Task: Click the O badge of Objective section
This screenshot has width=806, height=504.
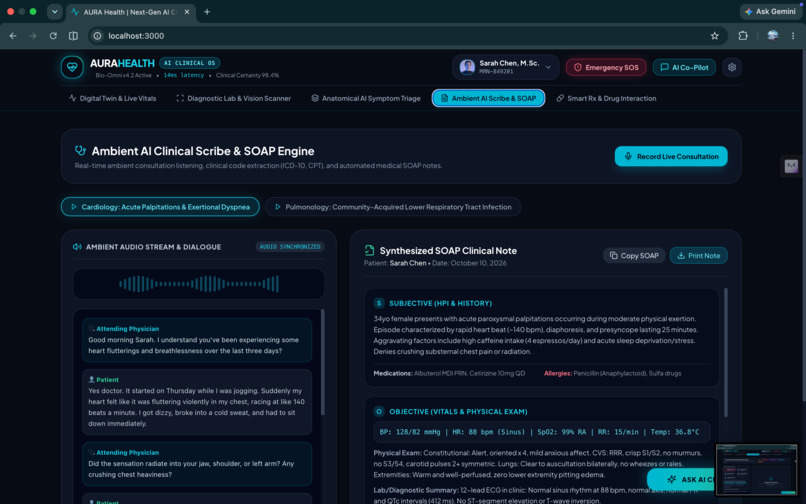Action: [379, 411]
